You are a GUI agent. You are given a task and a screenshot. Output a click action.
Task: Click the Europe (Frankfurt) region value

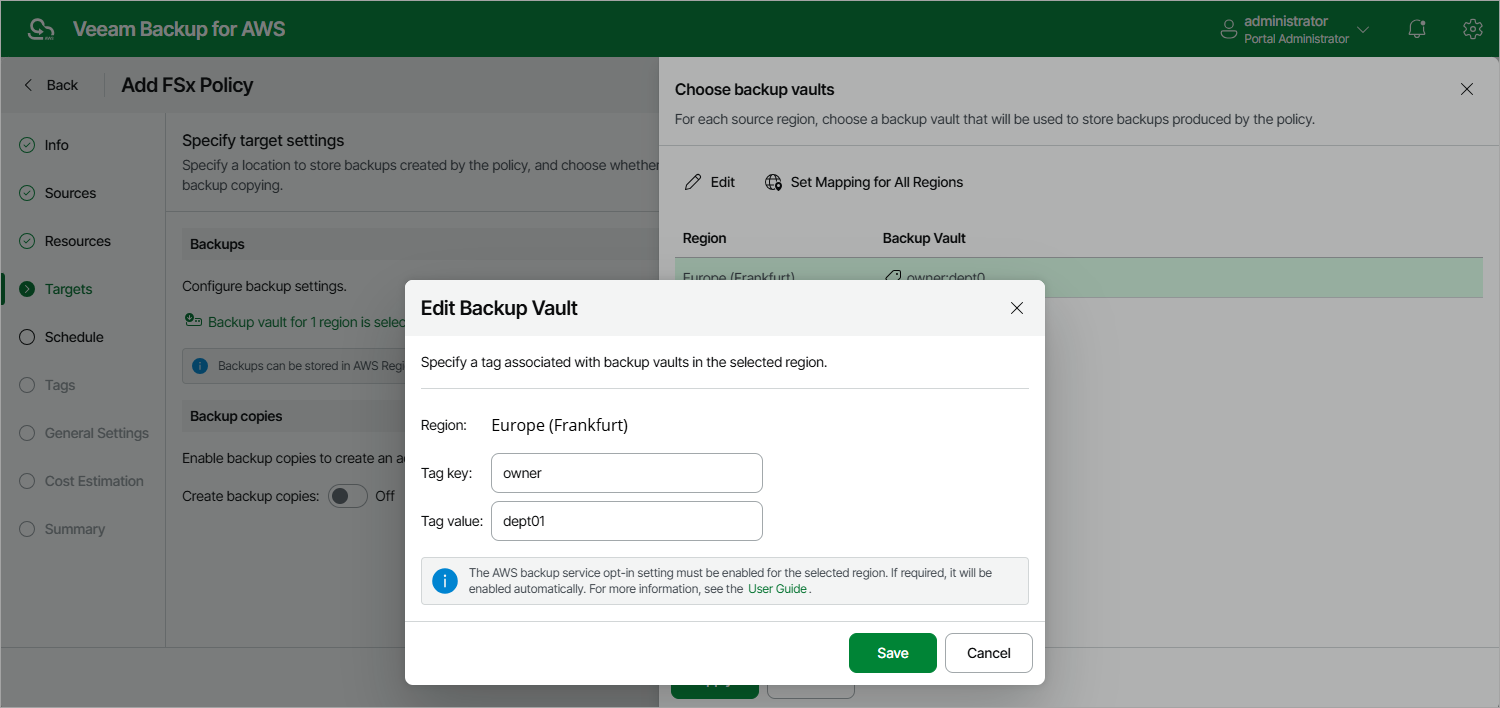point(560,425)
